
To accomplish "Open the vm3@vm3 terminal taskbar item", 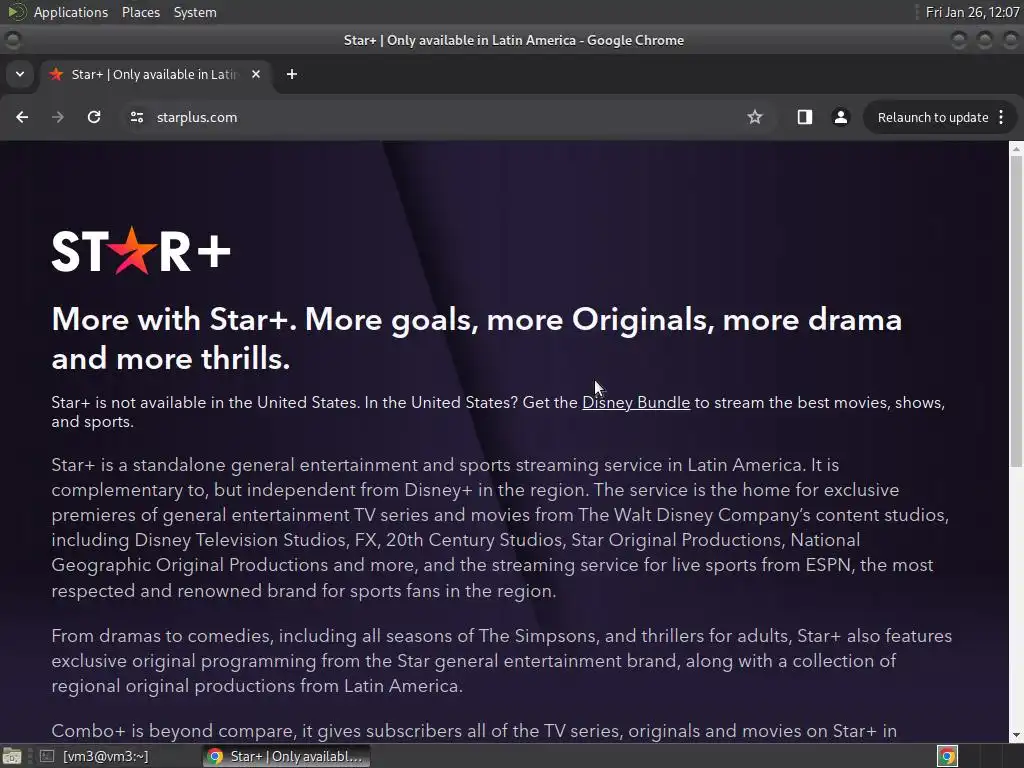I will point(95,756).
